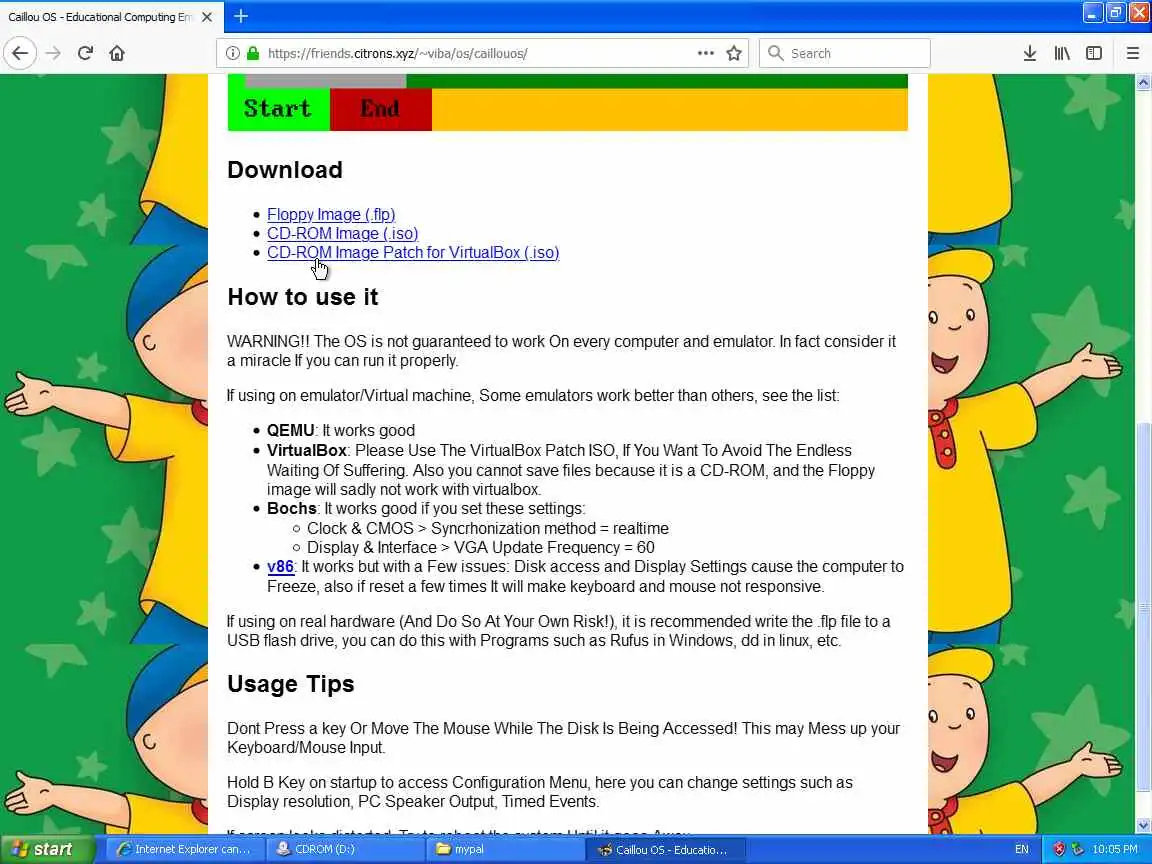The image size is (1152, 864).
Task: Click the How to use it heading
Action: [x=303, y=297]
